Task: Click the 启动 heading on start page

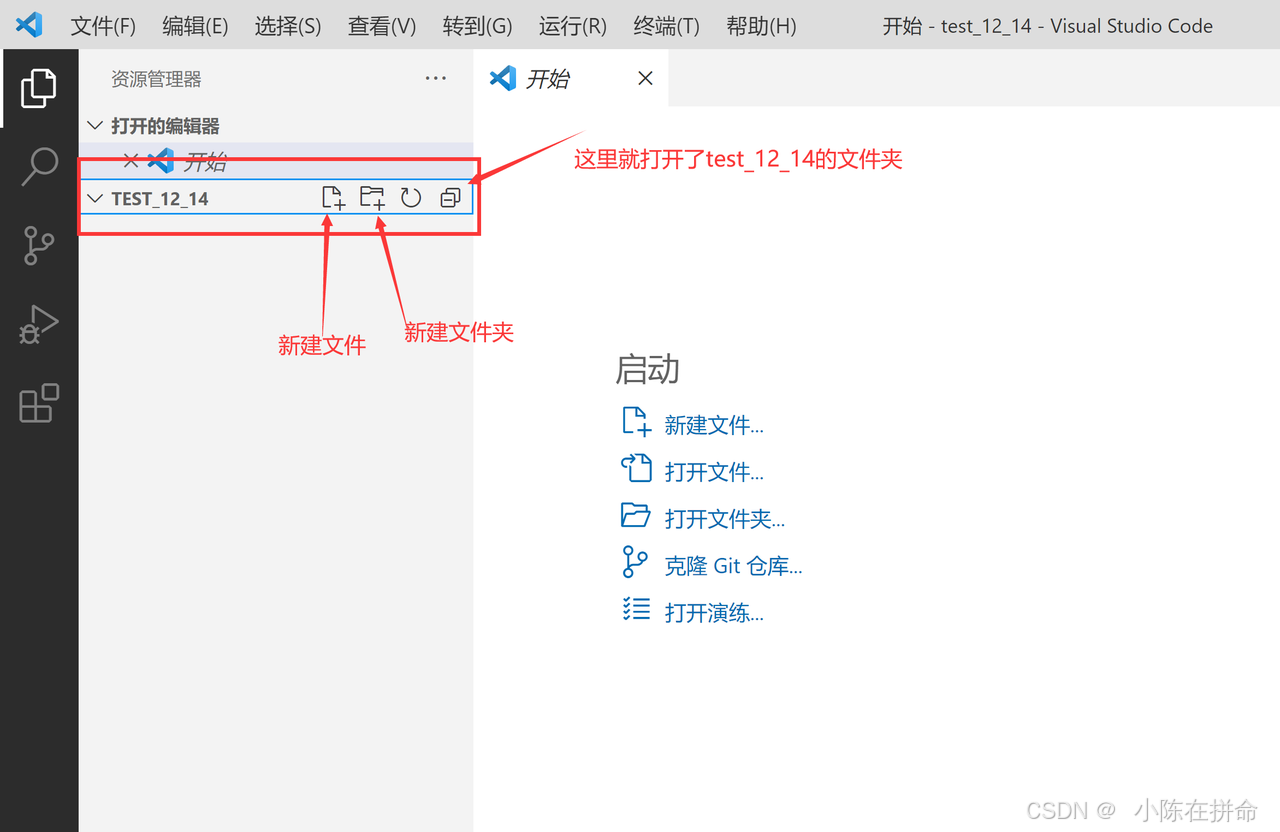Action: pos(647,369)
